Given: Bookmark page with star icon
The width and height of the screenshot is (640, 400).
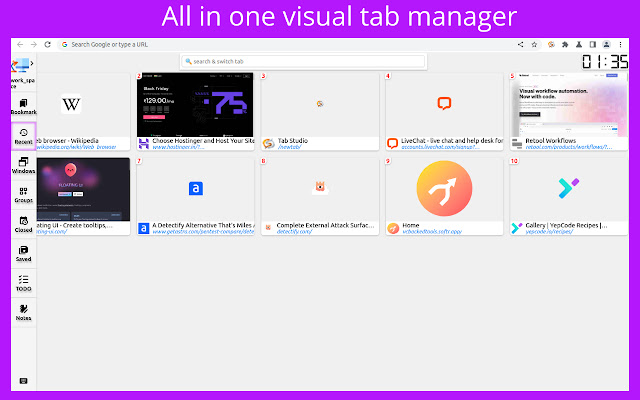Looking at the screenshot, I should pyautogui.click(x=534, y=44).
